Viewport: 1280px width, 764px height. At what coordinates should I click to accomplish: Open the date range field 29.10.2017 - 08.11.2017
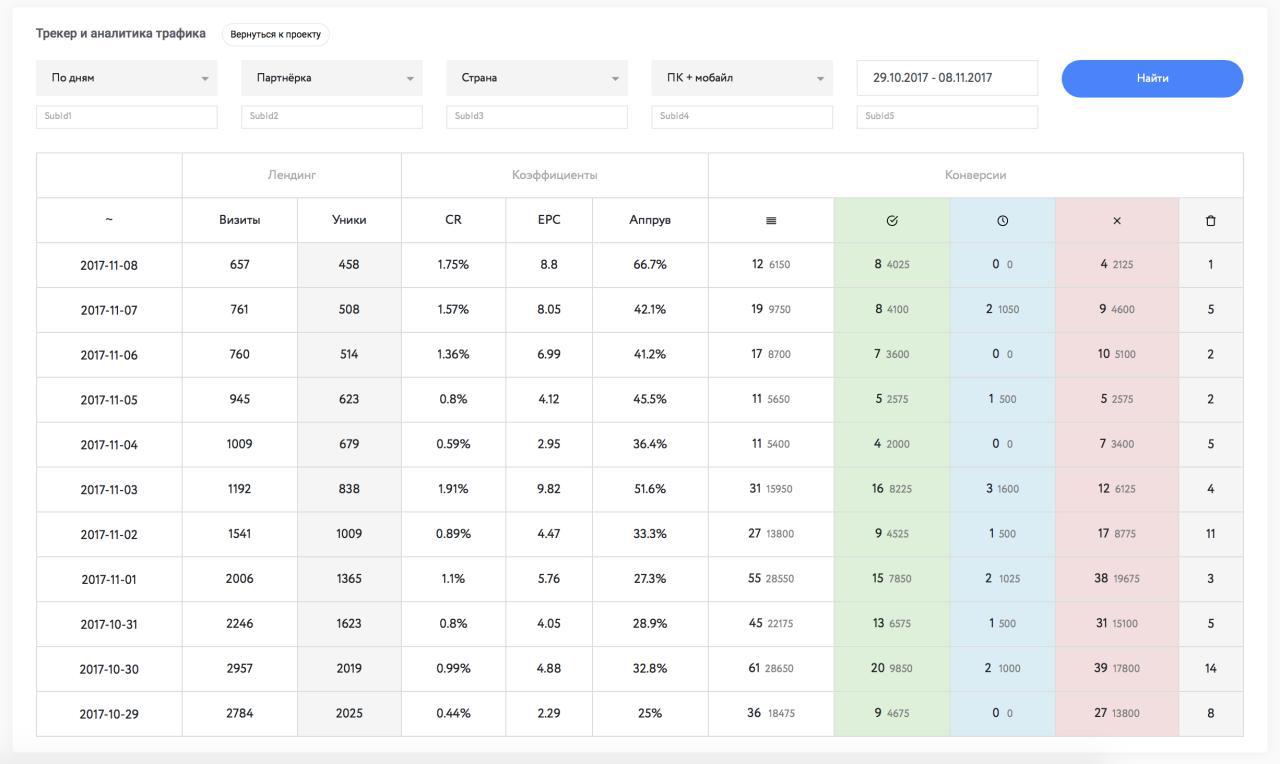tap(947, 78)
